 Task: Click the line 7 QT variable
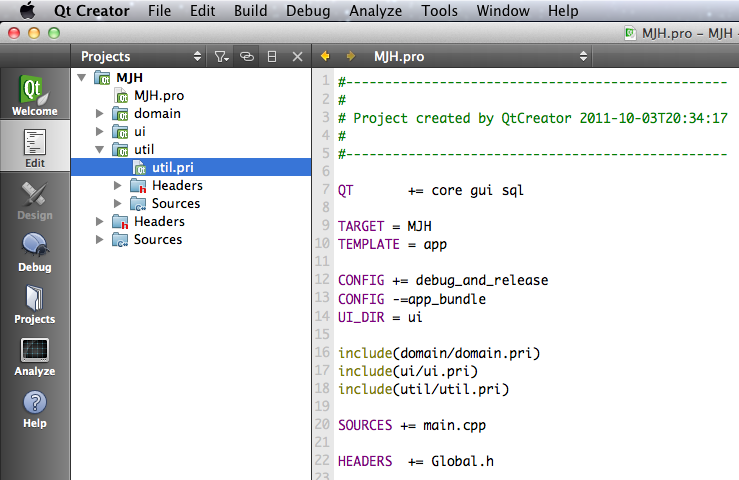click(x=345, y=190)
